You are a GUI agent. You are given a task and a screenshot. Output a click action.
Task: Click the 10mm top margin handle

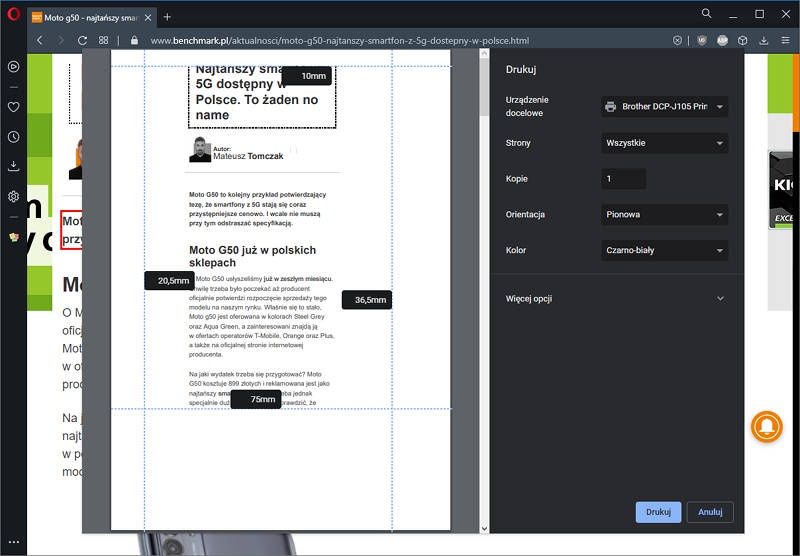(x=307, y=76)
